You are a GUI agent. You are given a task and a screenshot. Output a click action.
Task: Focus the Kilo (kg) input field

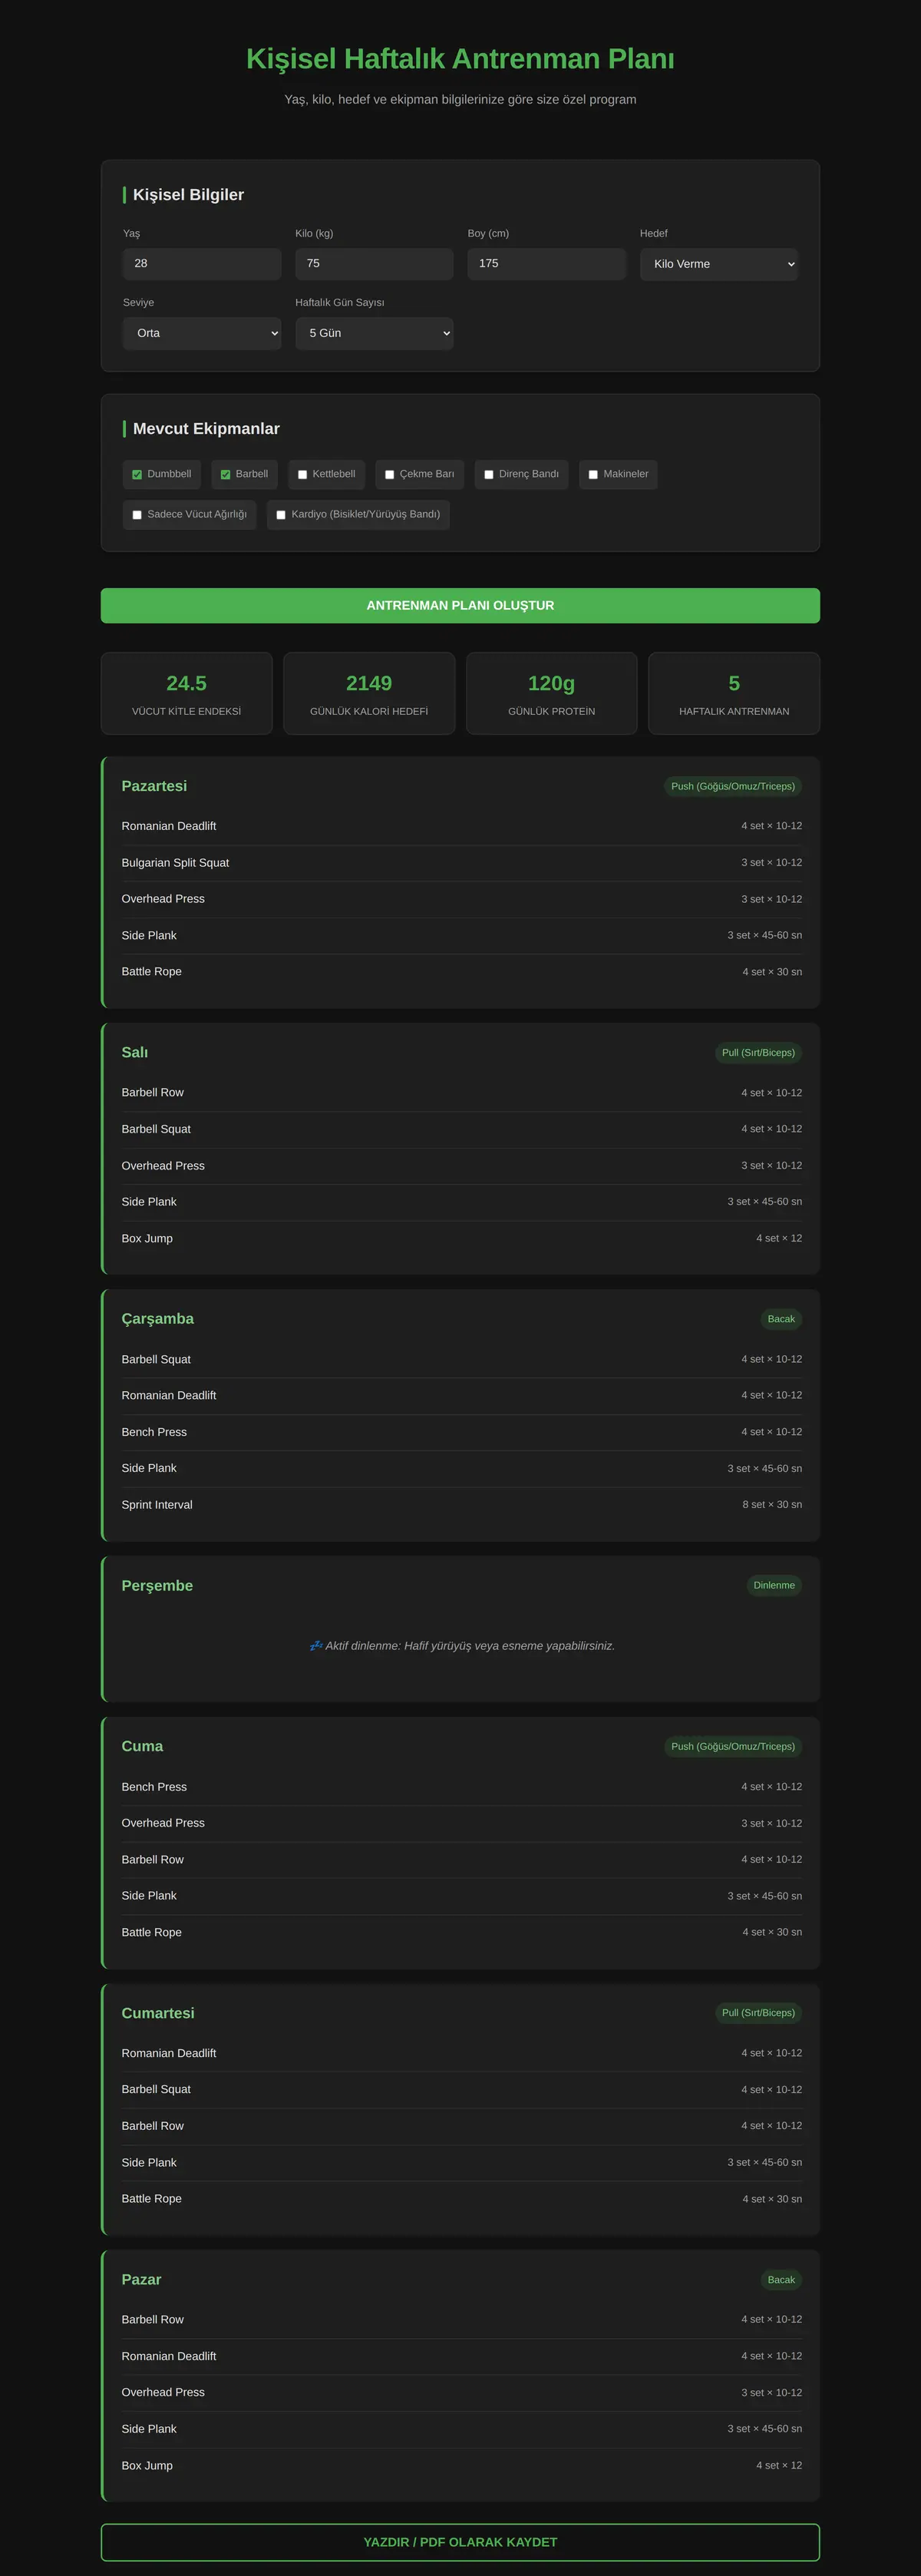[374, 264]
